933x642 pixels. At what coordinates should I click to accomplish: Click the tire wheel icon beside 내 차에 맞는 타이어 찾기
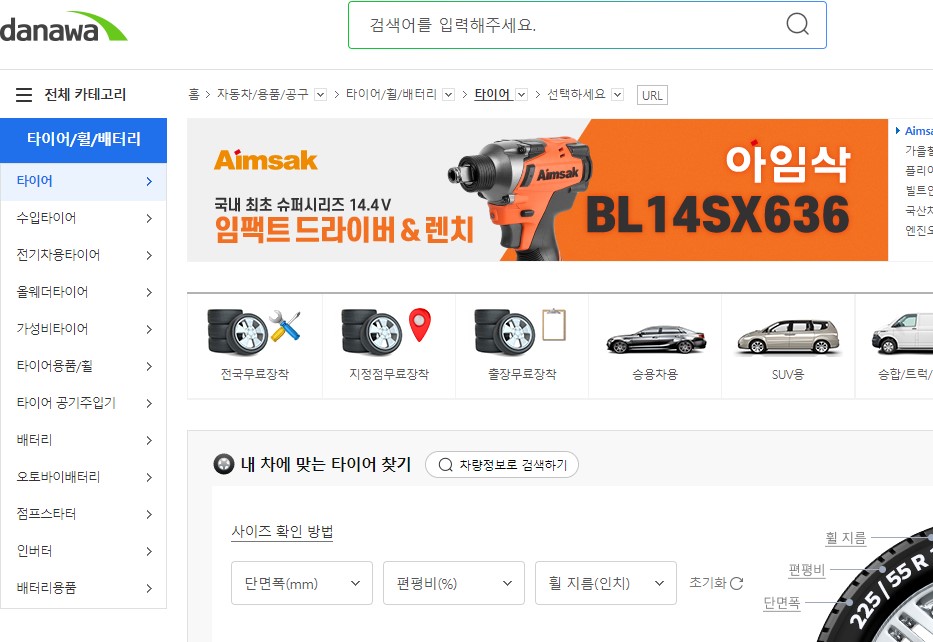pyautogui.click(x=224, y=464)
